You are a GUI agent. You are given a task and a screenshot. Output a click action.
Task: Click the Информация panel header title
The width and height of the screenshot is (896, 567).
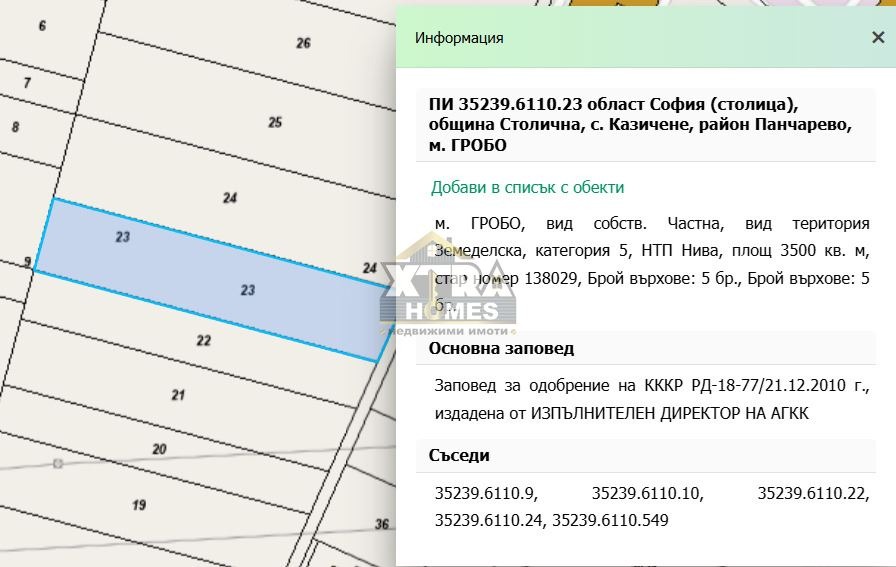coord(459,38)
